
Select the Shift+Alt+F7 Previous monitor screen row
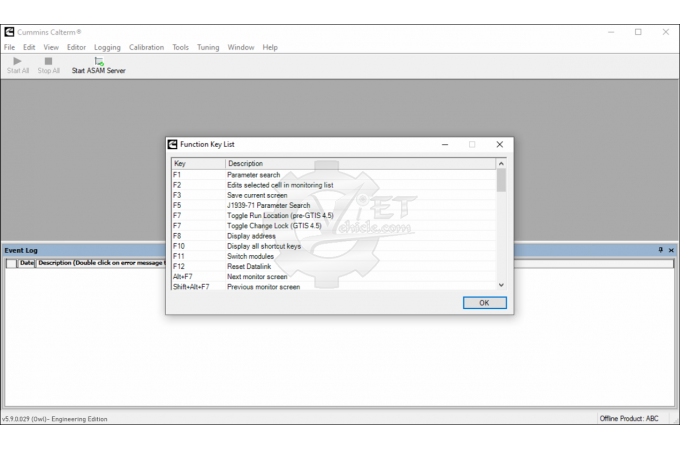click(333, 287)
